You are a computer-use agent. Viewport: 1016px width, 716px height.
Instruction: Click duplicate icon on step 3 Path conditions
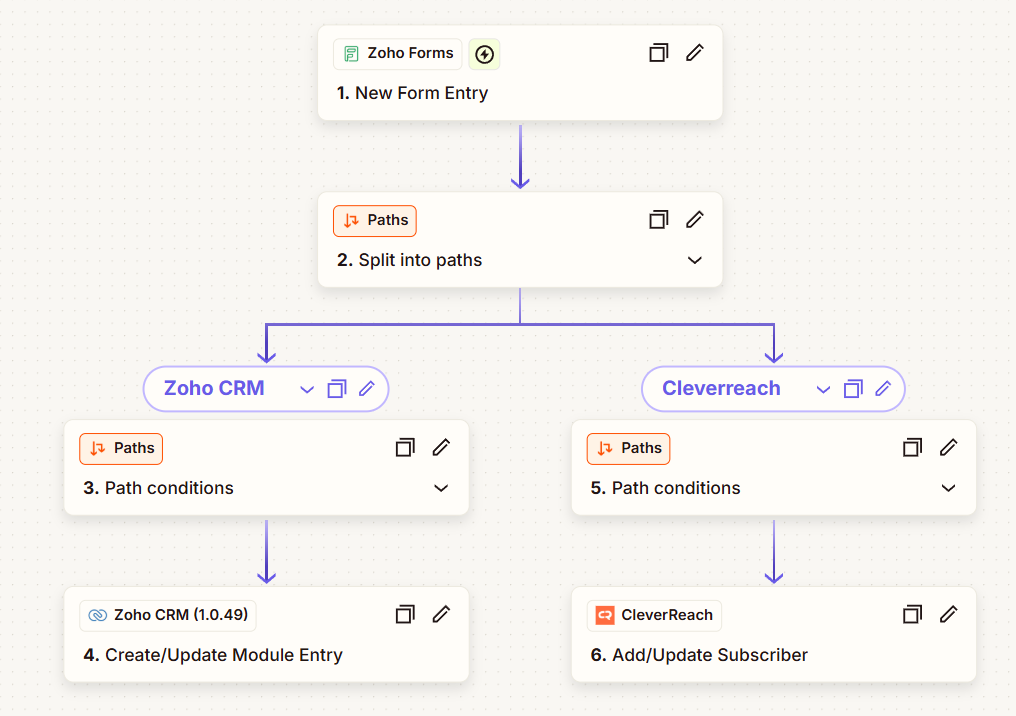(405, 448)
